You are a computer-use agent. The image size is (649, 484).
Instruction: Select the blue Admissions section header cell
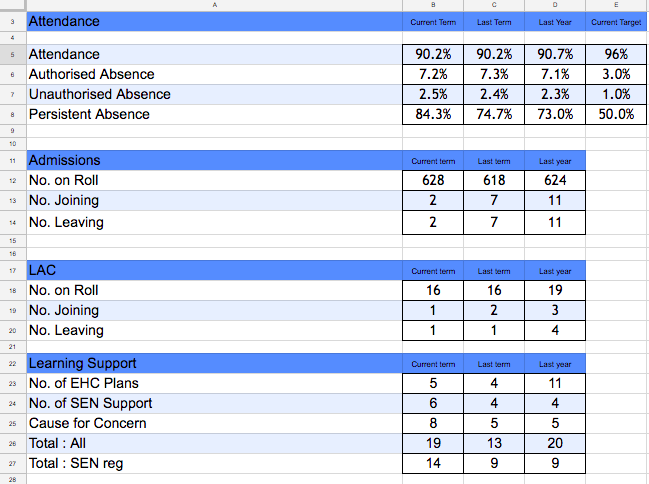coord(213,160)
